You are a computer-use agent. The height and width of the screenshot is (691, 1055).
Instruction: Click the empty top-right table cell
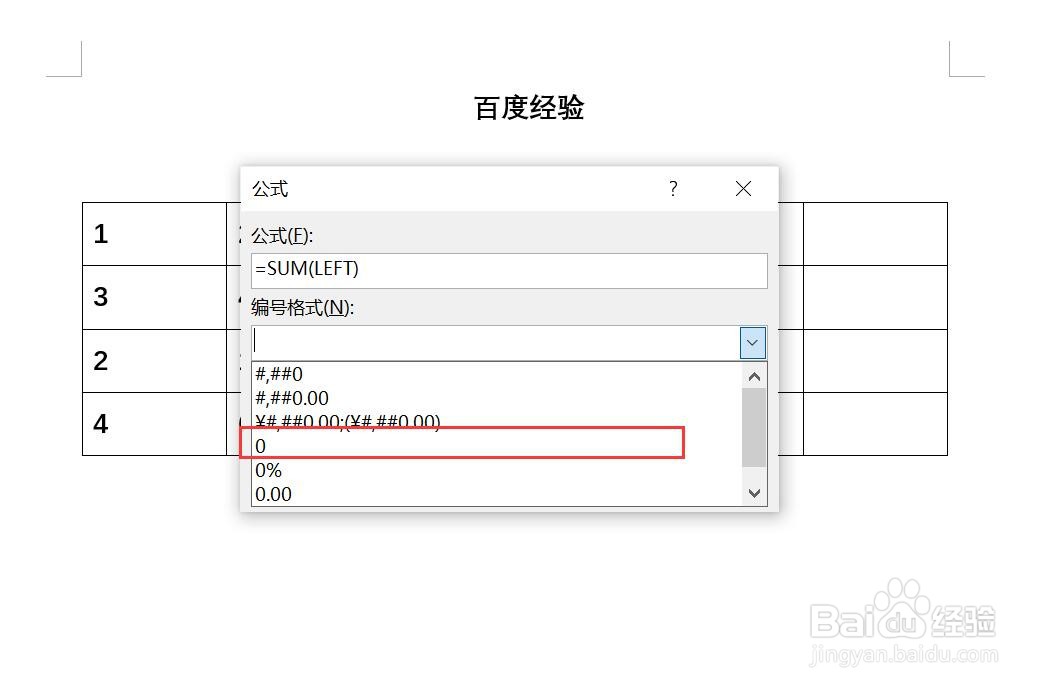point(875,234)
